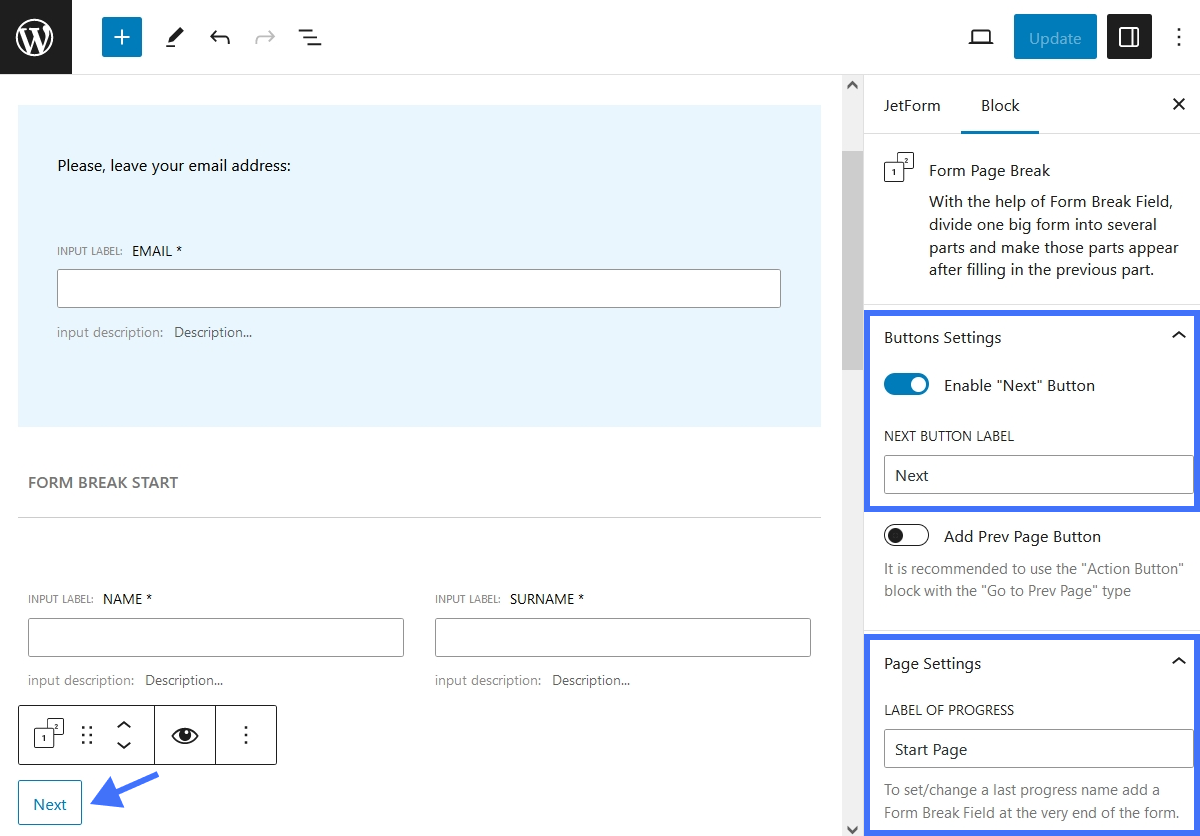Turn on Add Prev Page Button
1200x836 pixels.
click(x=906, y=535)
